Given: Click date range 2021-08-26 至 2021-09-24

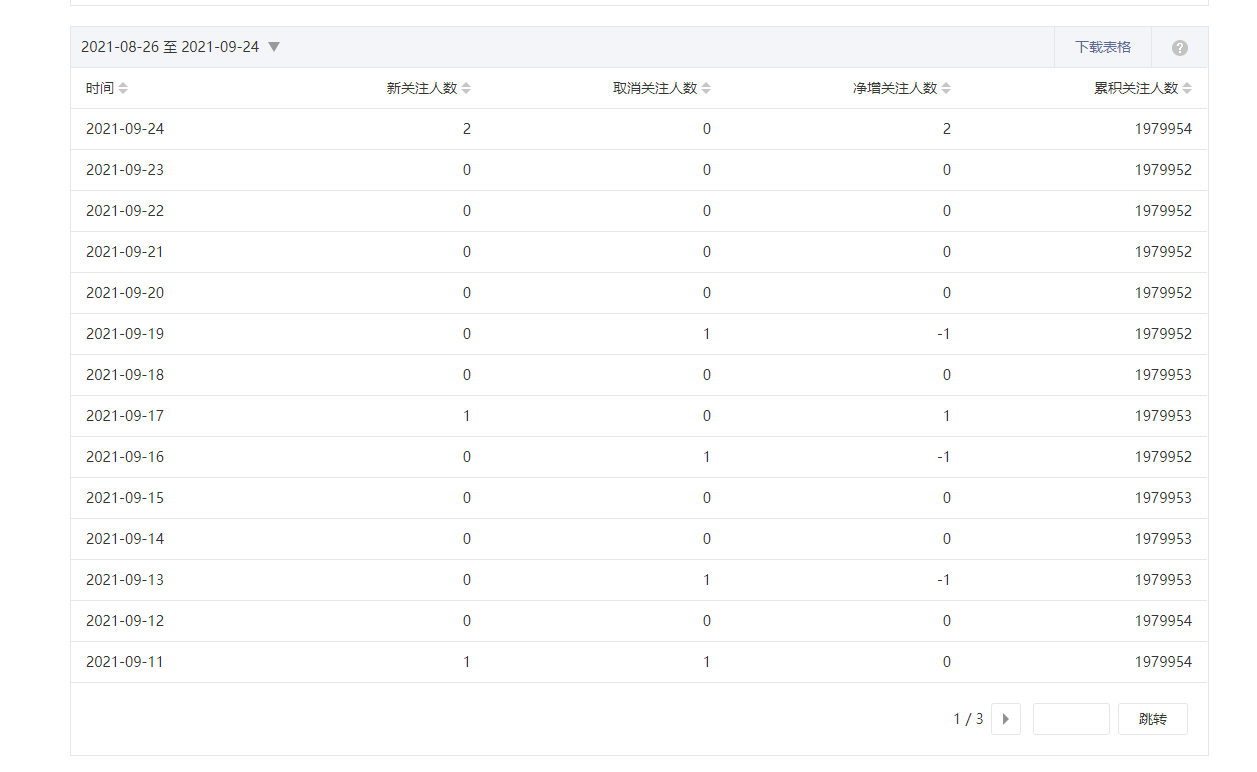Looking at the screenshot, I should (x=170, y=47).
